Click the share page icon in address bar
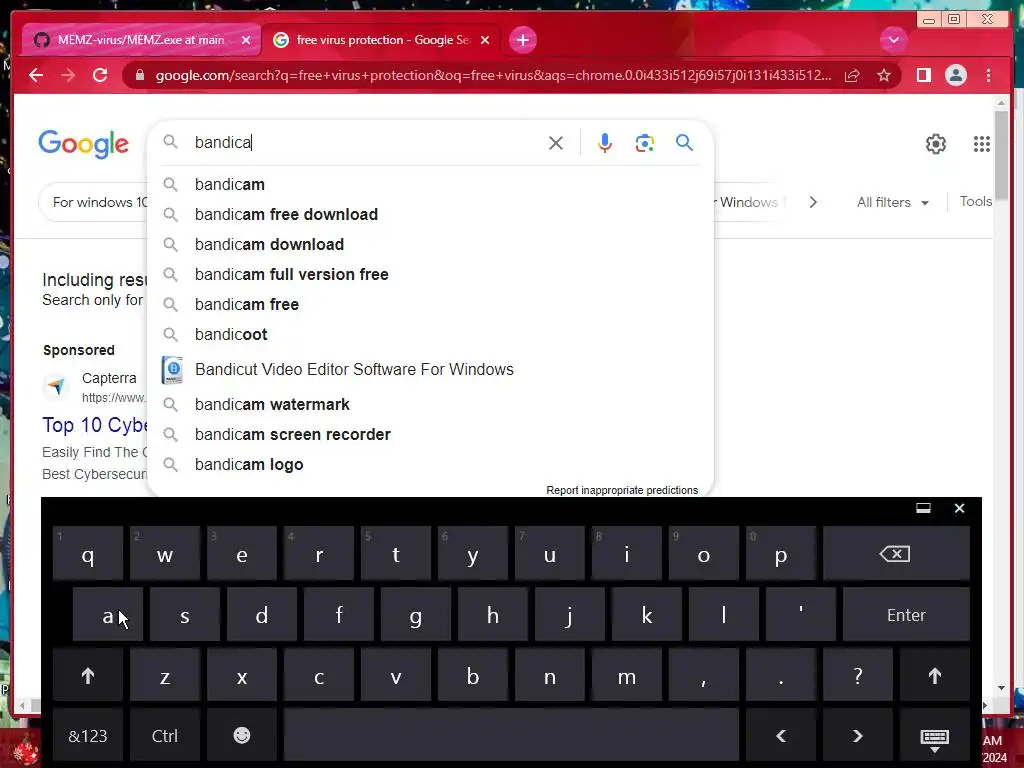1024x768 pixels. [x=852, y=76]
